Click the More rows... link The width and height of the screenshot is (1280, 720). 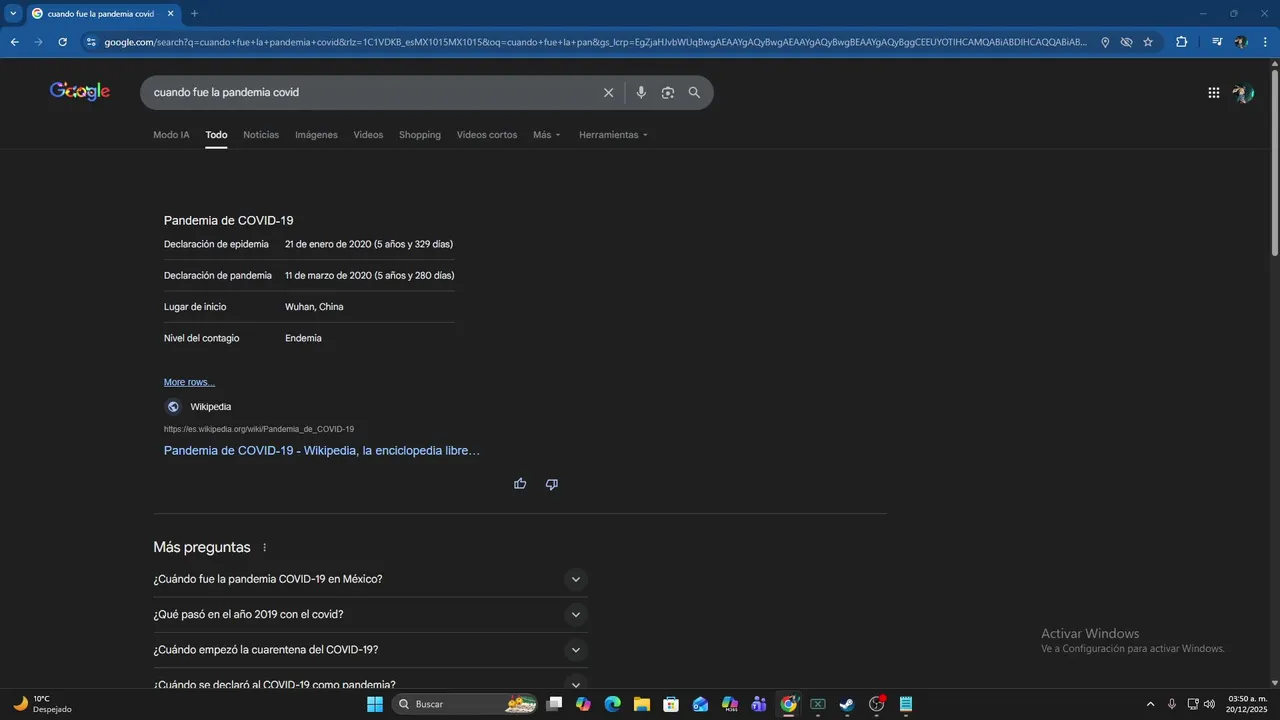click(189, 382)
